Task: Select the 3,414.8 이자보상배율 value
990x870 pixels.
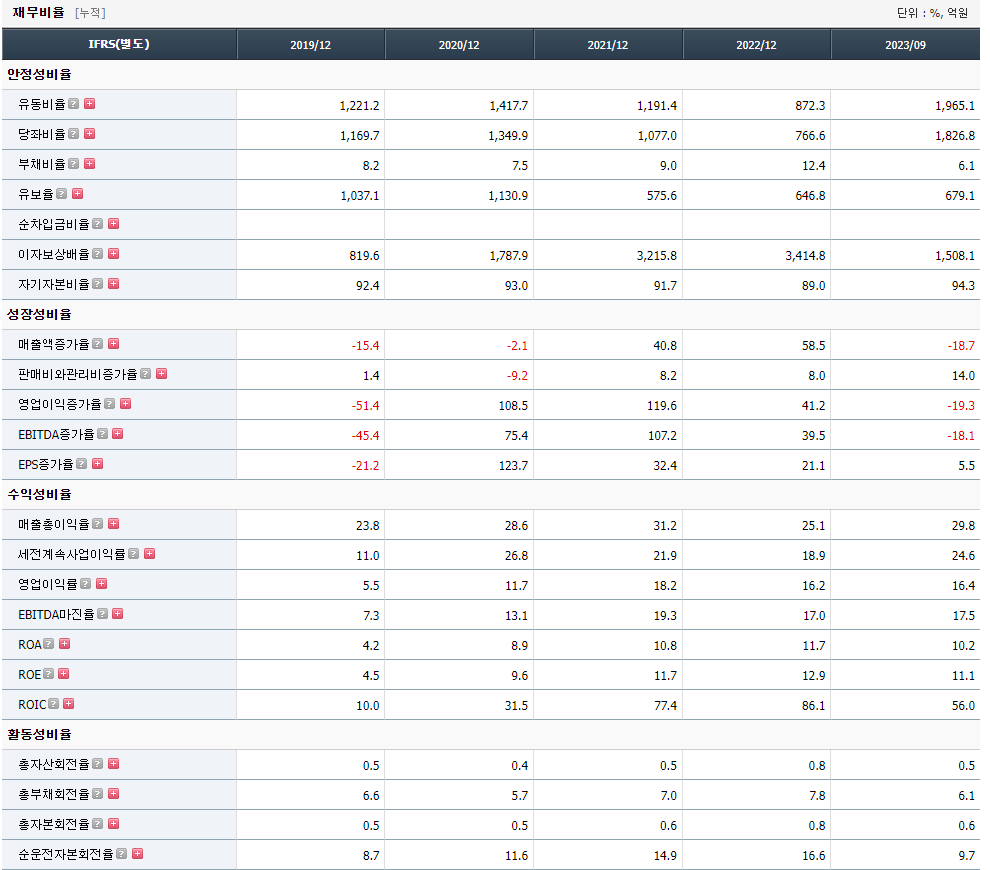Action: tap(805, 256)
